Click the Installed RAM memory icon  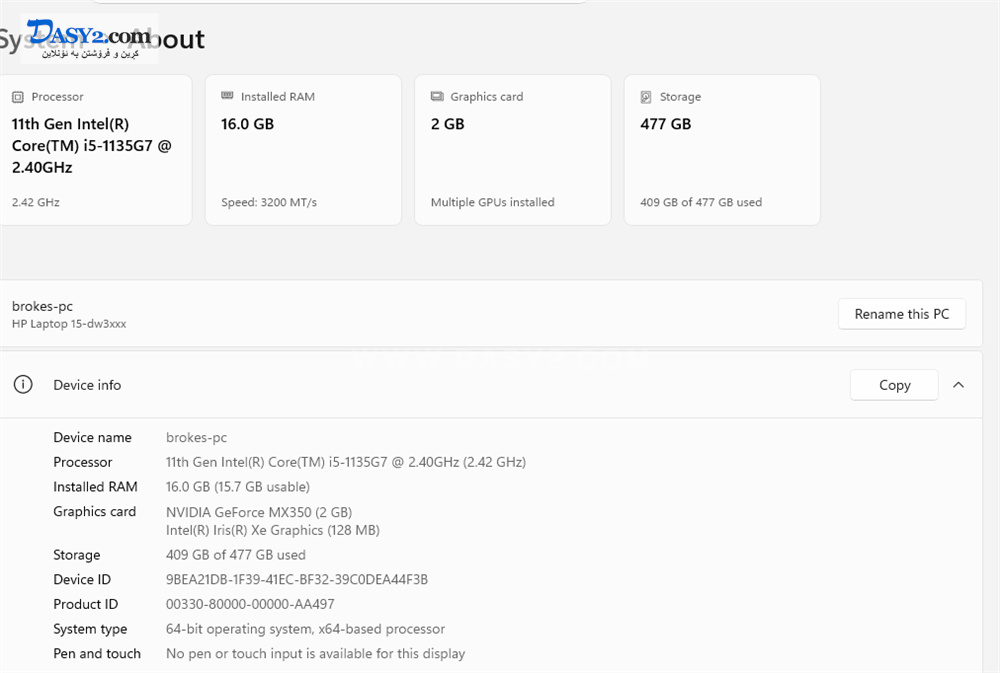pos(227,96)
